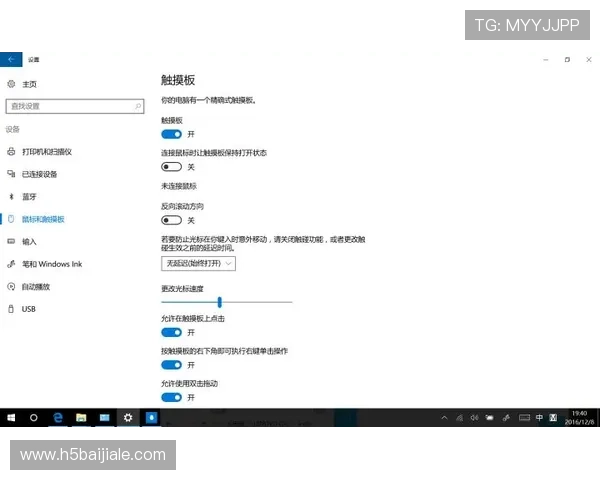Open printer icon for 打印机和扫描仪

[11, 152]
